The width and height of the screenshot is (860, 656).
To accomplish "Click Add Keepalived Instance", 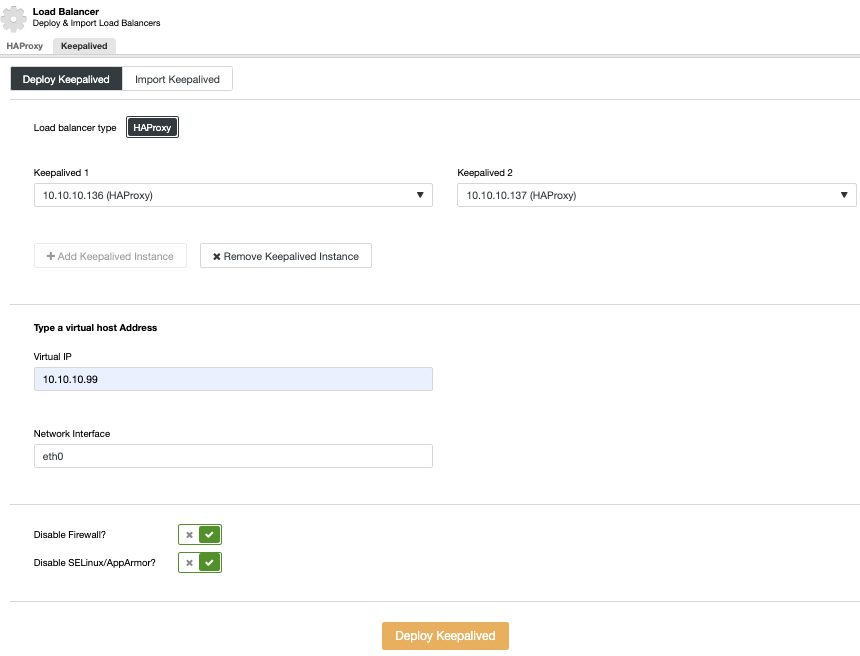I will (110, 256).
